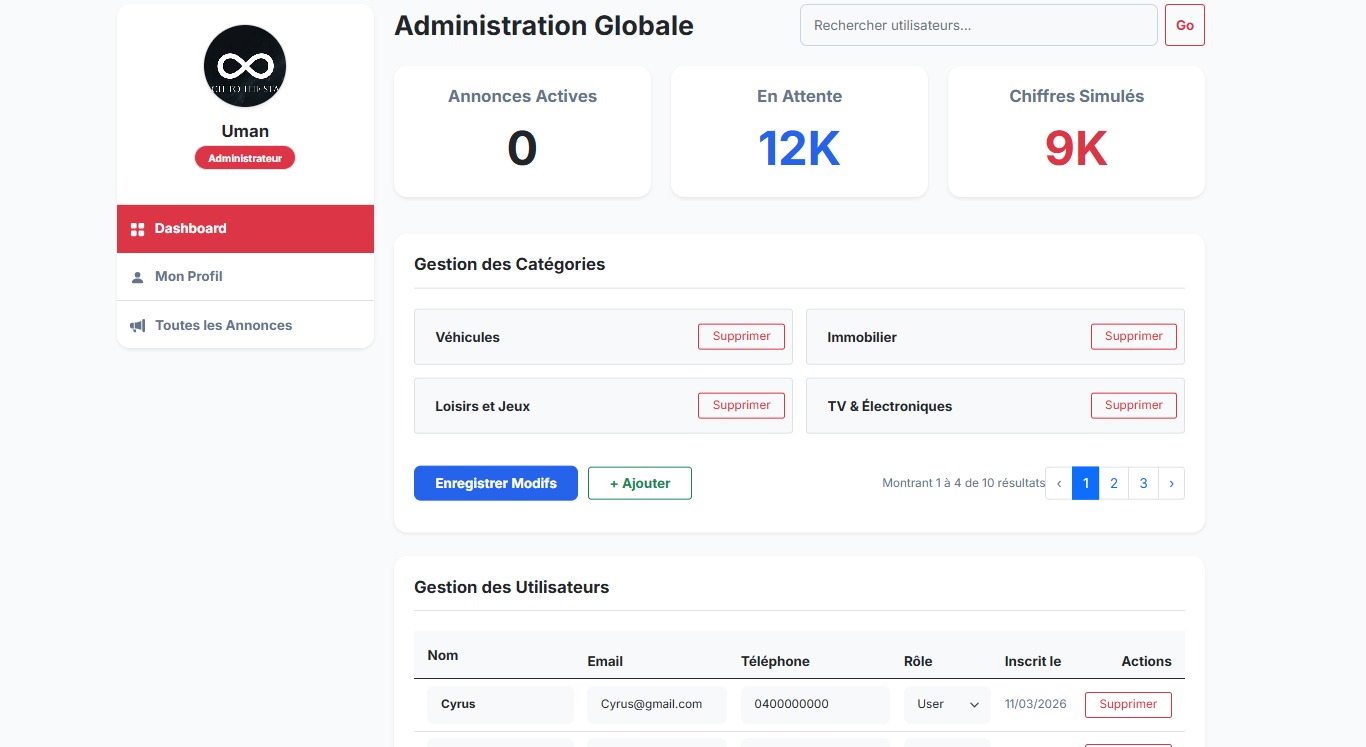The width and height of the screenshot is (1366, 747).
Task: Click the + Ajouter category button
Action: point(640,483)
